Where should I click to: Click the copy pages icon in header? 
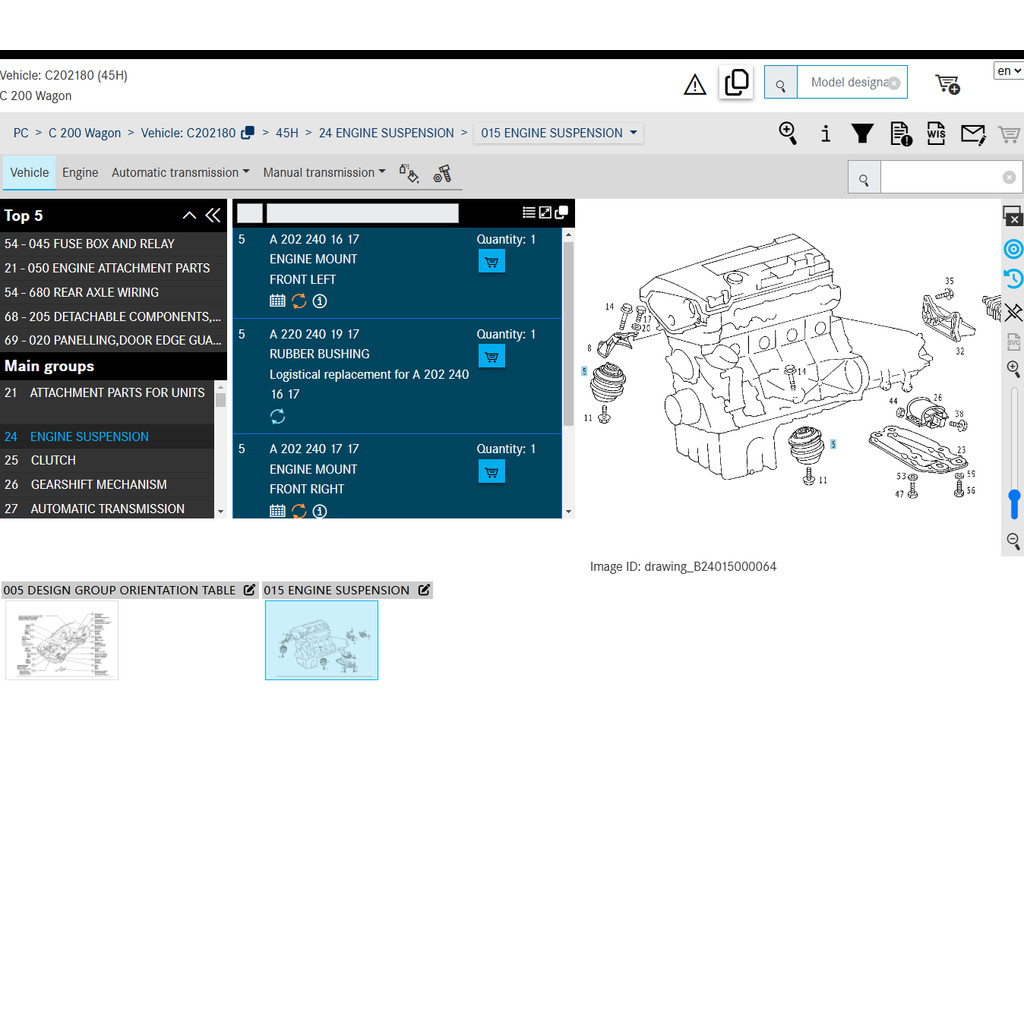point(736,82)
